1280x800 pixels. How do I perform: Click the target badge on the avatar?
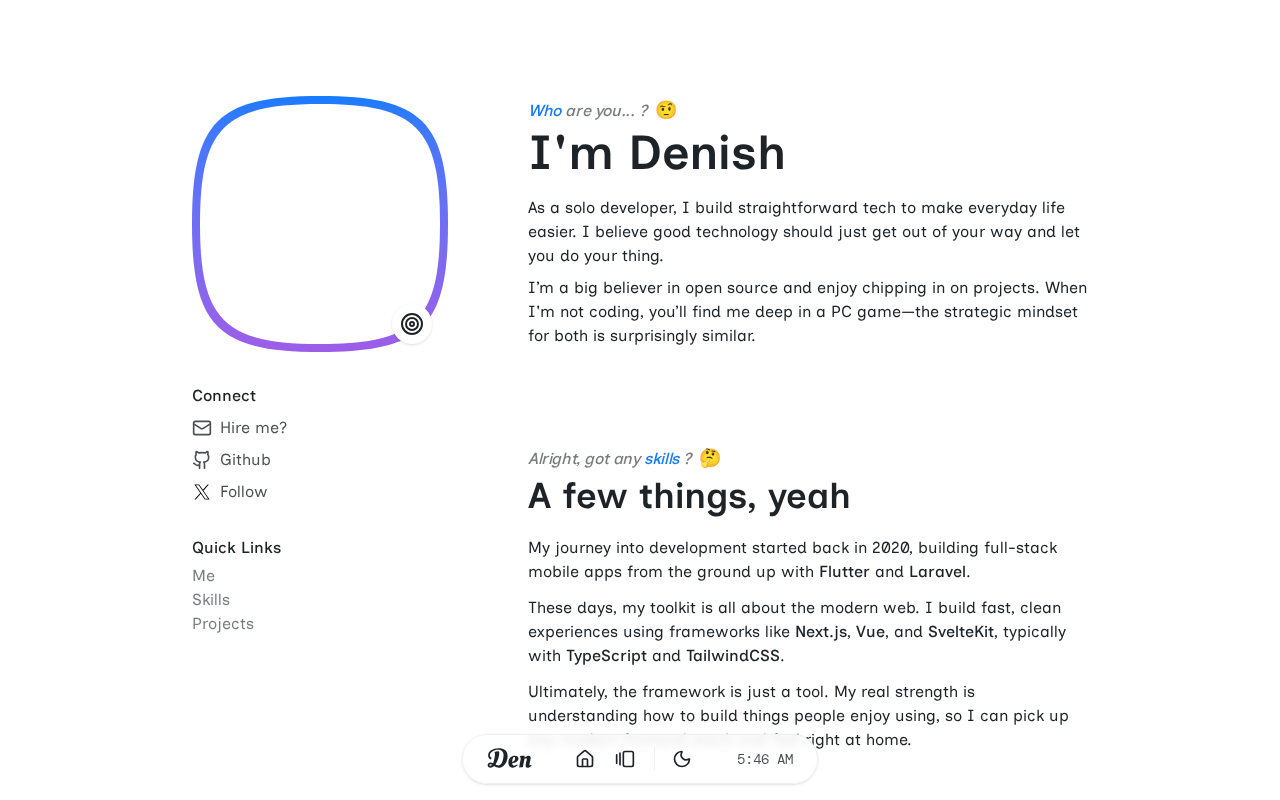pos(412,324)
